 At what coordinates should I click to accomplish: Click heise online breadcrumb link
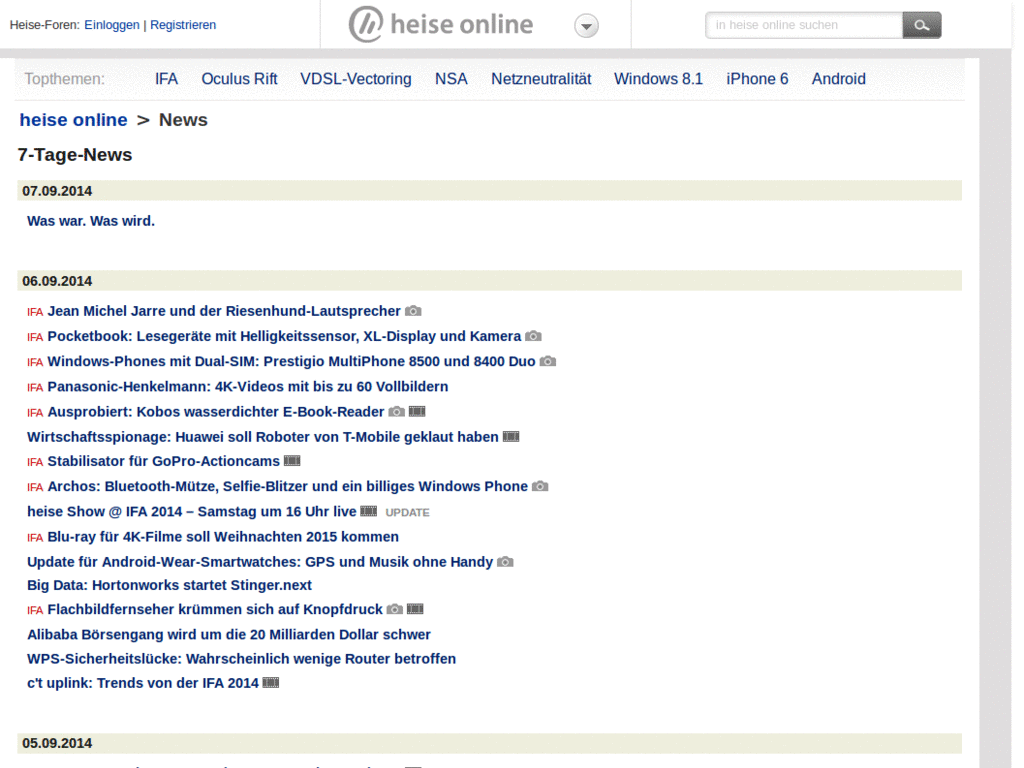tap(73, 120)
